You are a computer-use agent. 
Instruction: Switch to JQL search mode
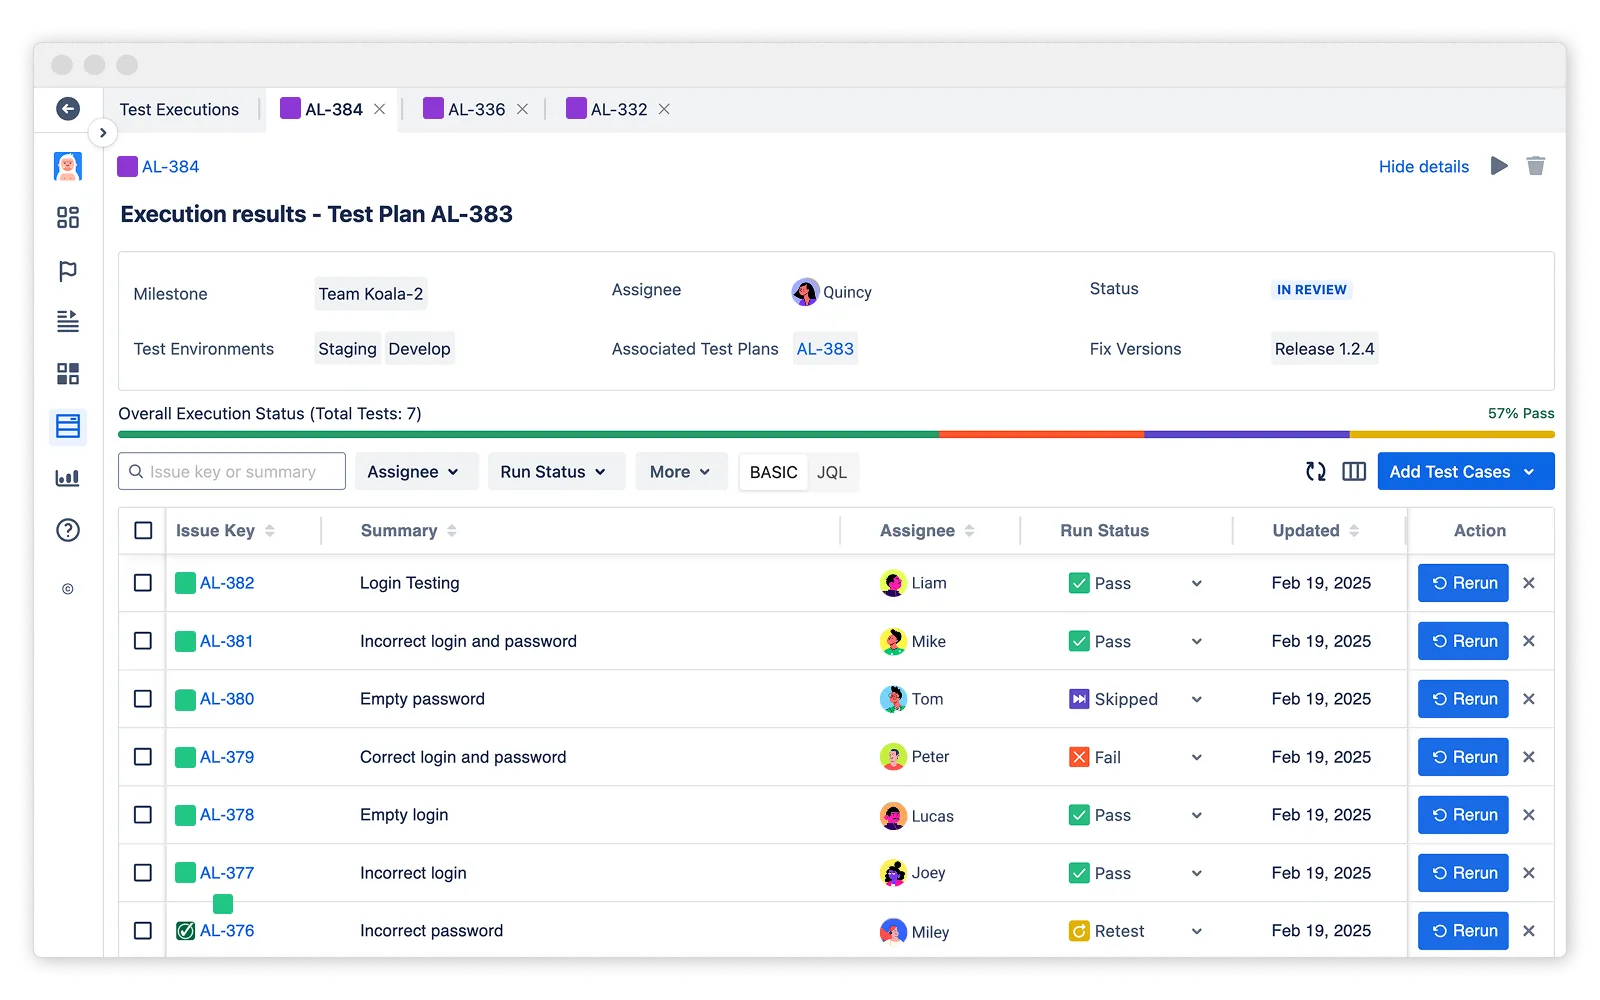click(831, 473)
